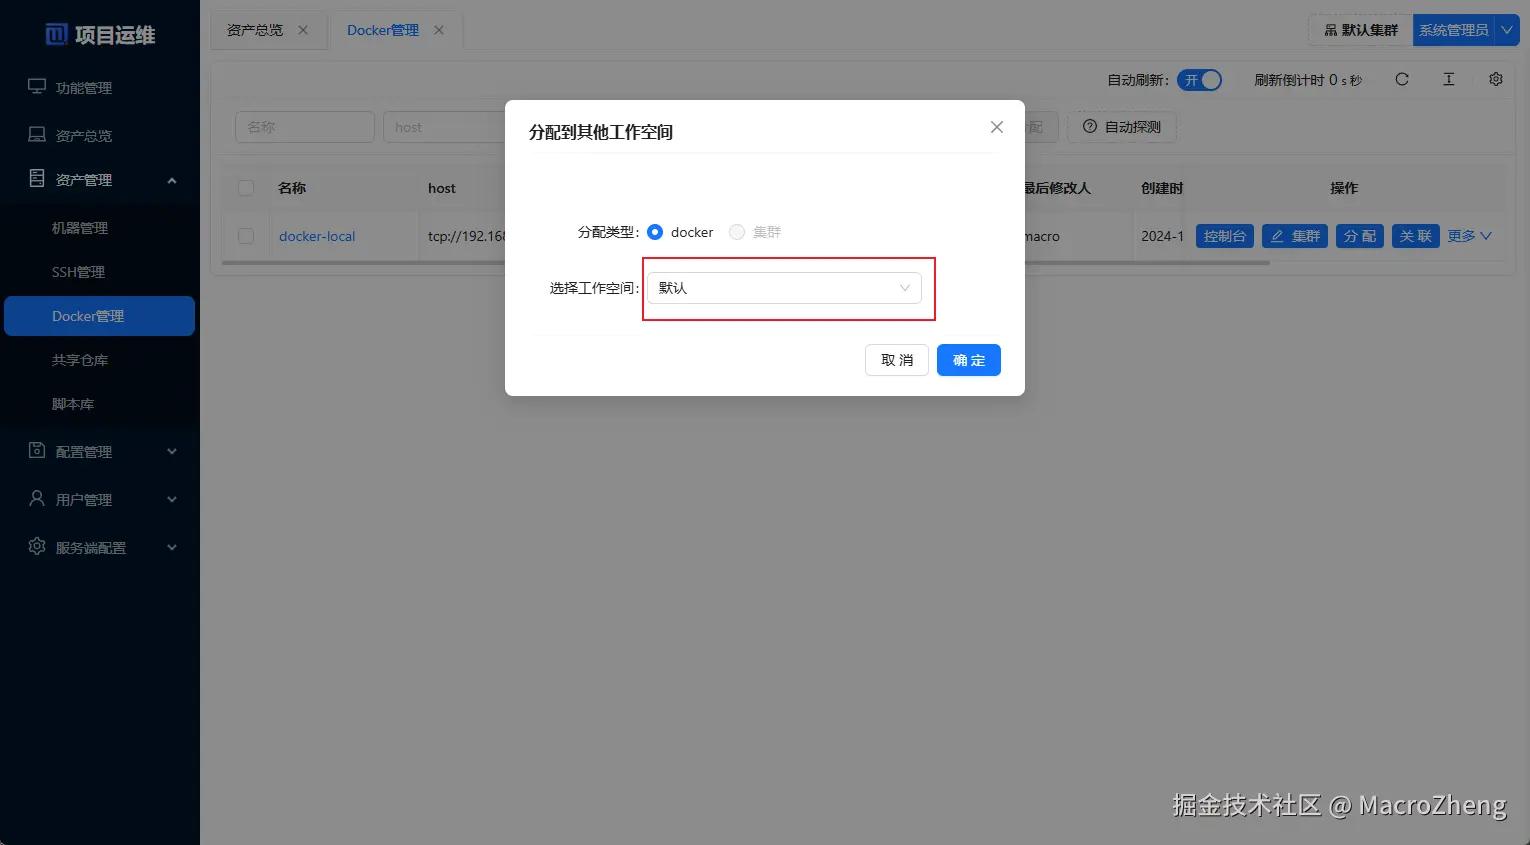Screen dimensions: 1530x845
Task: Click the host search field
Action: pyautogui.click(x=445, y=127)
